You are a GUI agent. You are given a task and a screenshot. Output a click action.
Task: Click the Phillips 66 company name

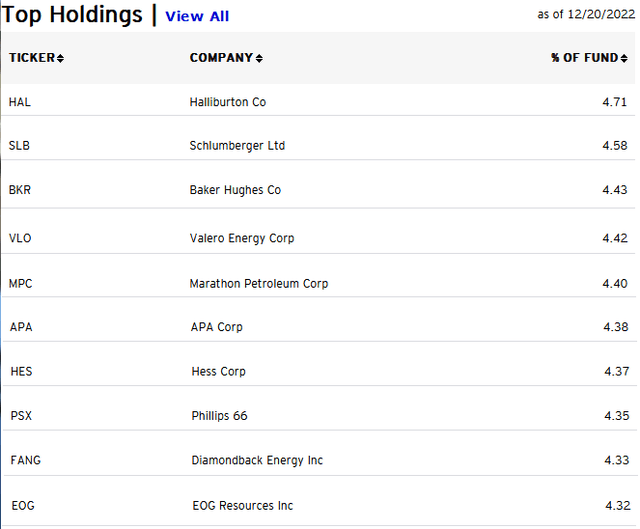click(x=220, y=416)
